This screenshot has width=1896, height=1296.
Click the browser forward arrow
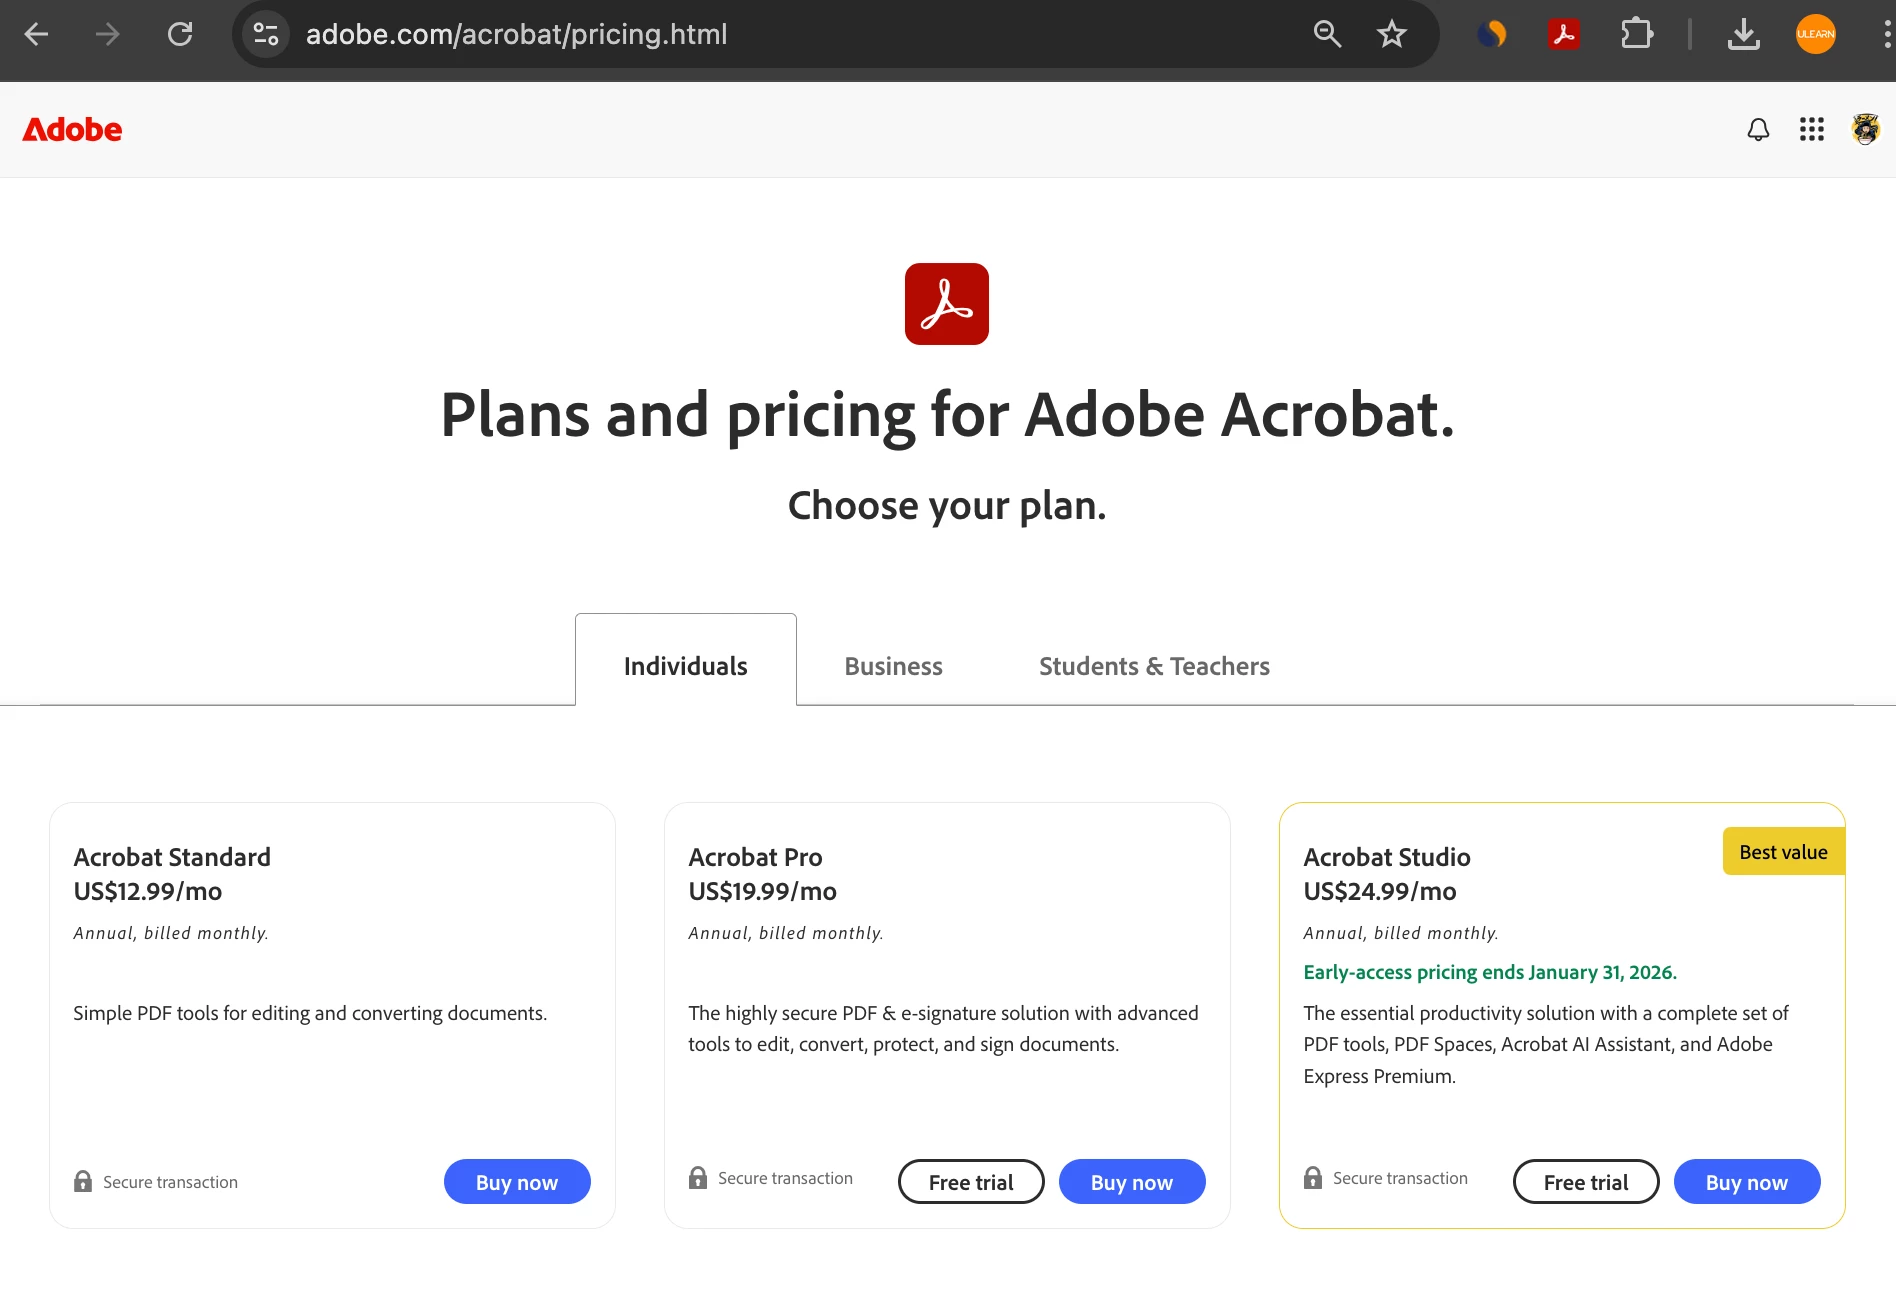[x=108, y=34]
